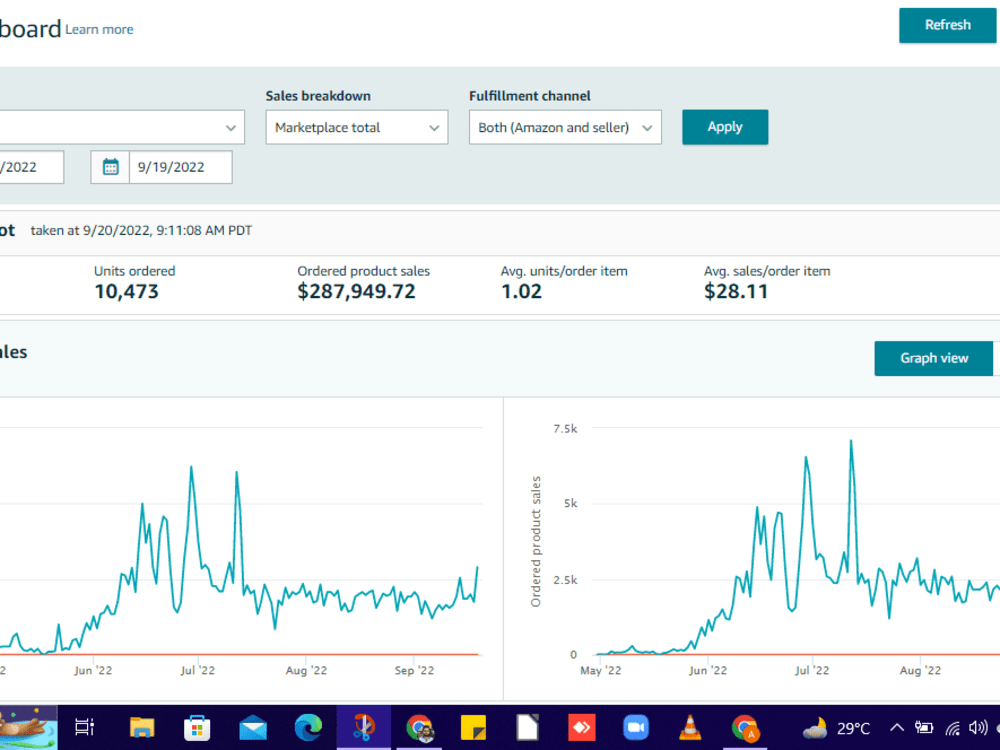The image size is (1000, 750).
Task: Edit the partially visible start date field
Action: click(x=31, y=167)
